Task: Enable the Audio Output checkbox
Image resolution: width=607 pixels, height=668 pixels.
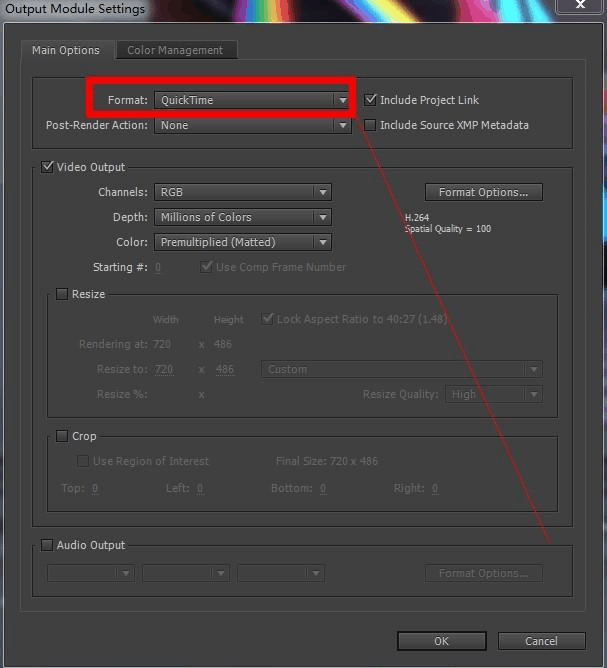Action: pyautogui.click(x=47, y=545)
